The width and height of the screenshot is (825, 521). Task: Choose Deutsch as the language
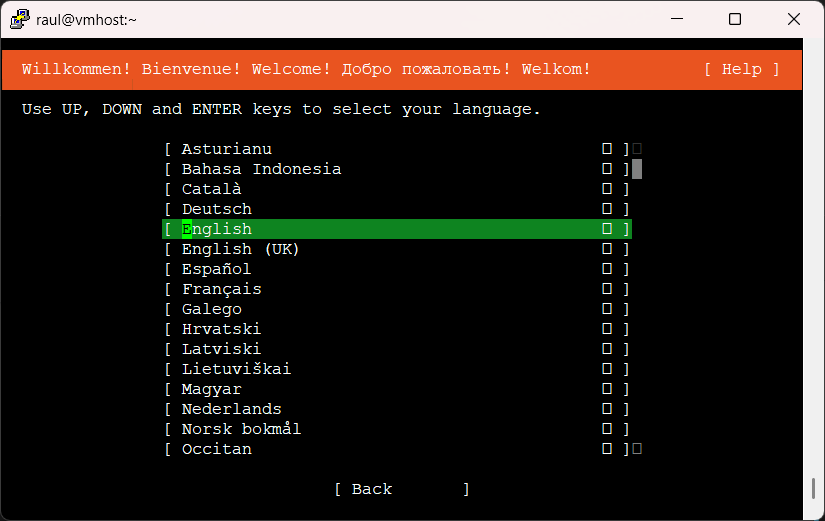click(x=217, y=209)
